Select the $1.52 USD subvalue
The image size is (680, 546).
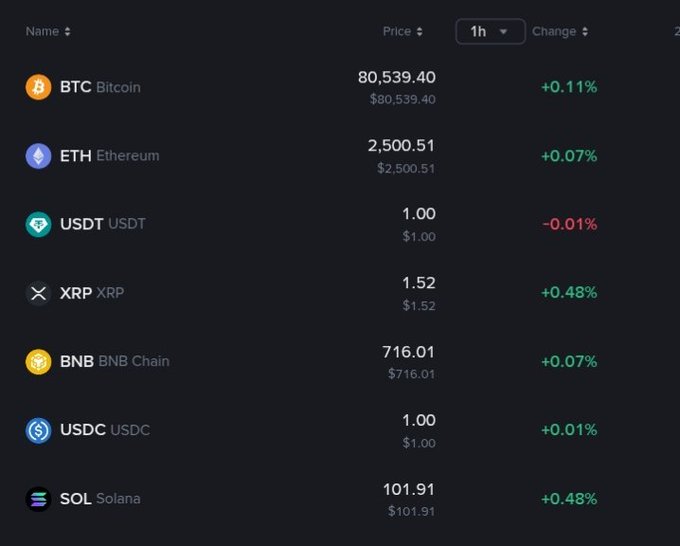[419, 305]
